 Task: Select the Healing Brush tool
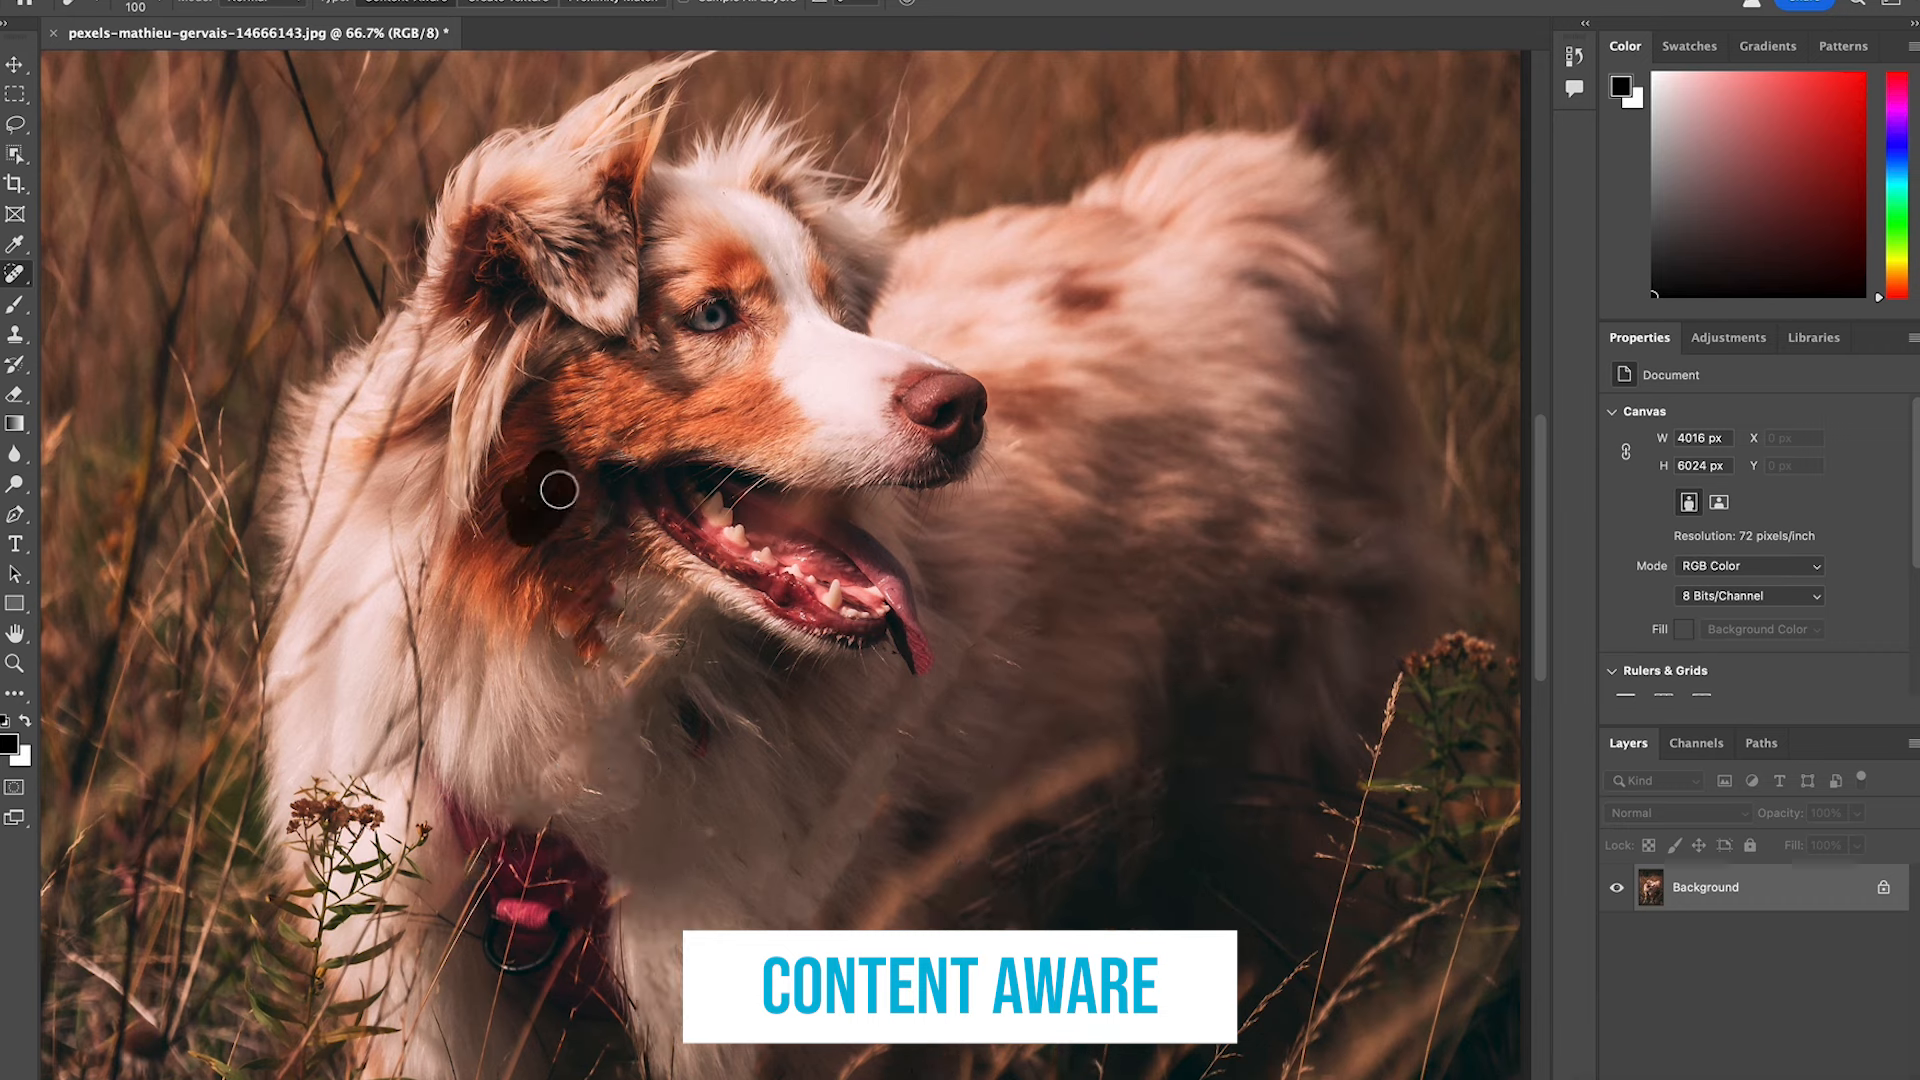coord(16,274)
